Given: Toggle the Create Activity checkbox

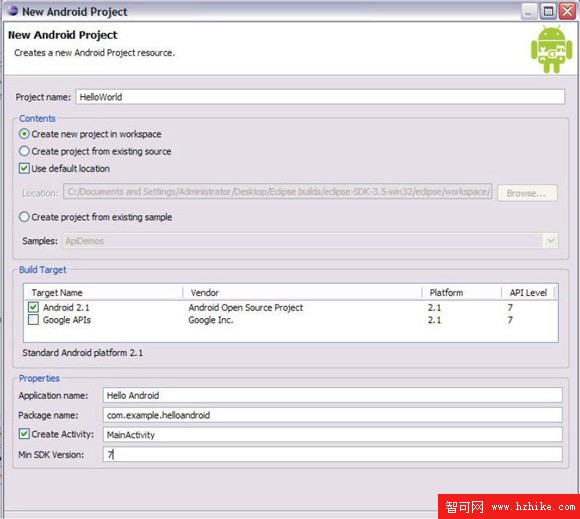Looking at the screenshot, I should pyautogui.click(x=24, y=434).
